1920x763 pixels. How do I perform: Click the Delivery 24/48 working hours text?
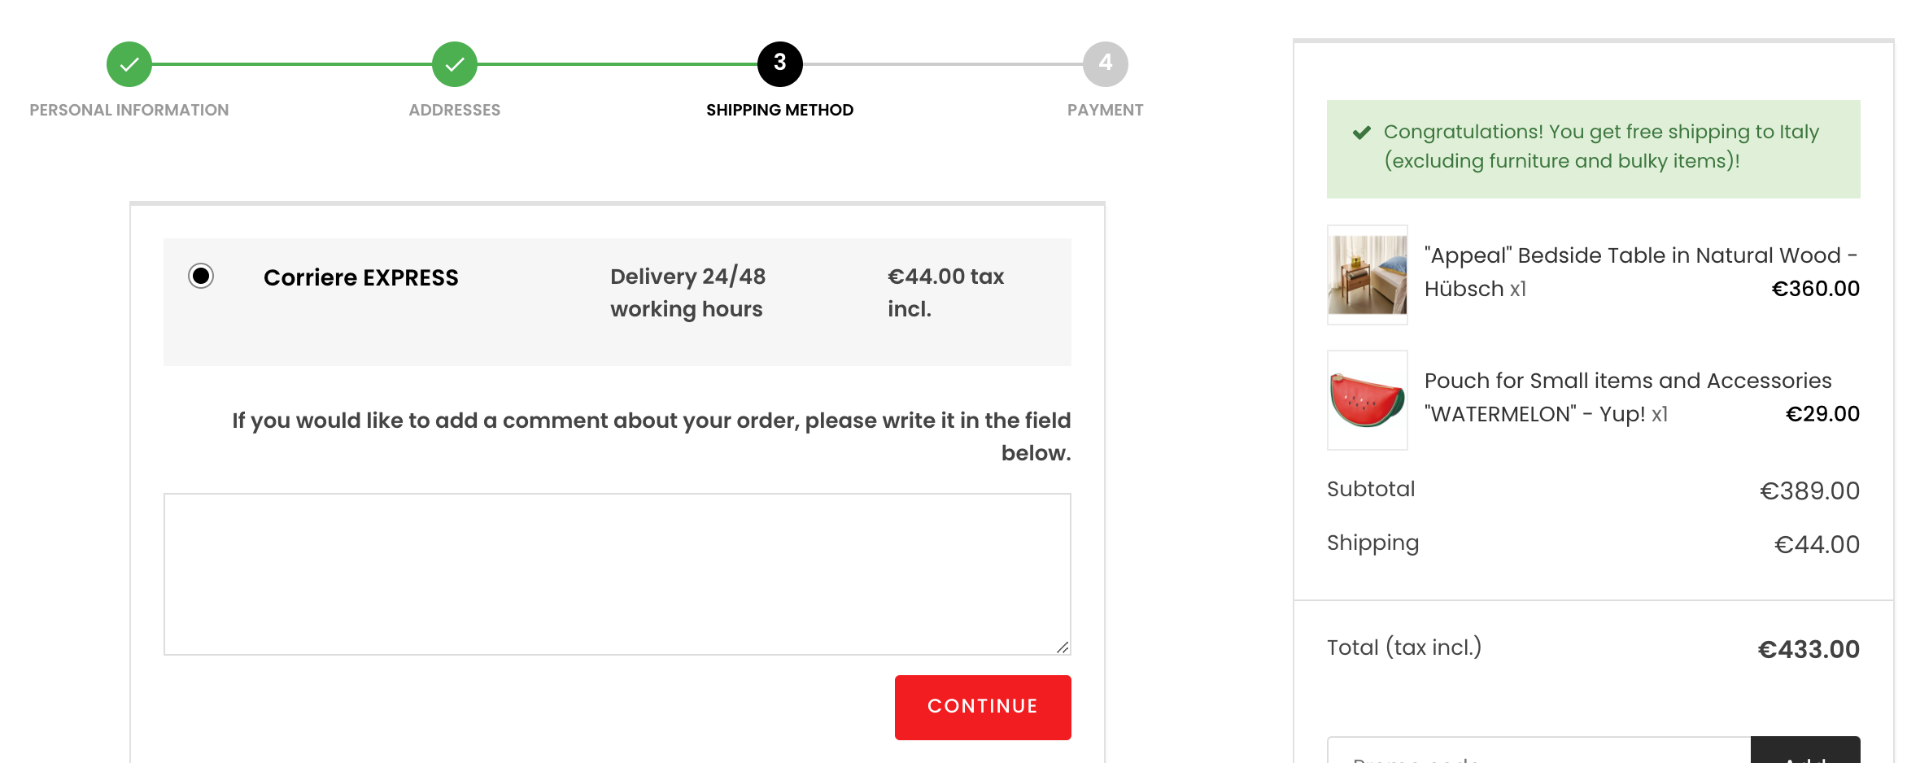687,292
